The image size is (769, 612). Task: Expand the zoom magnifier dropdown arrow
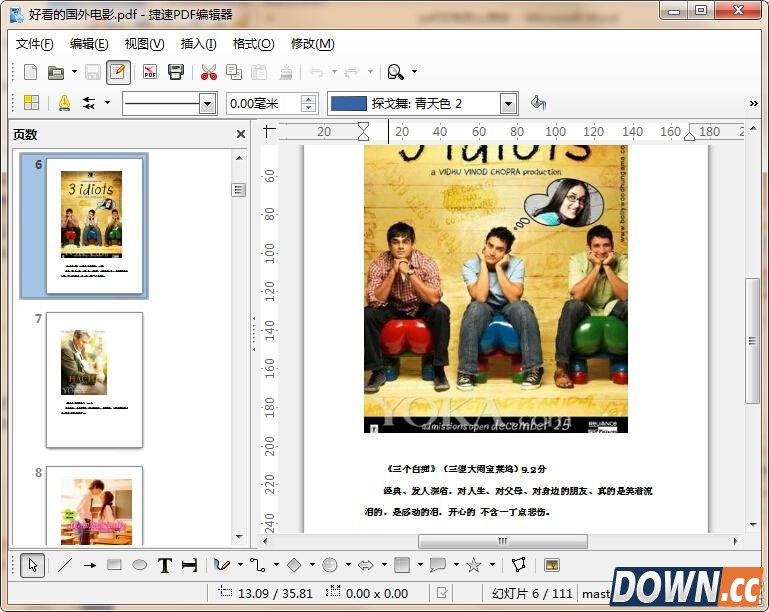coord(414,72)
